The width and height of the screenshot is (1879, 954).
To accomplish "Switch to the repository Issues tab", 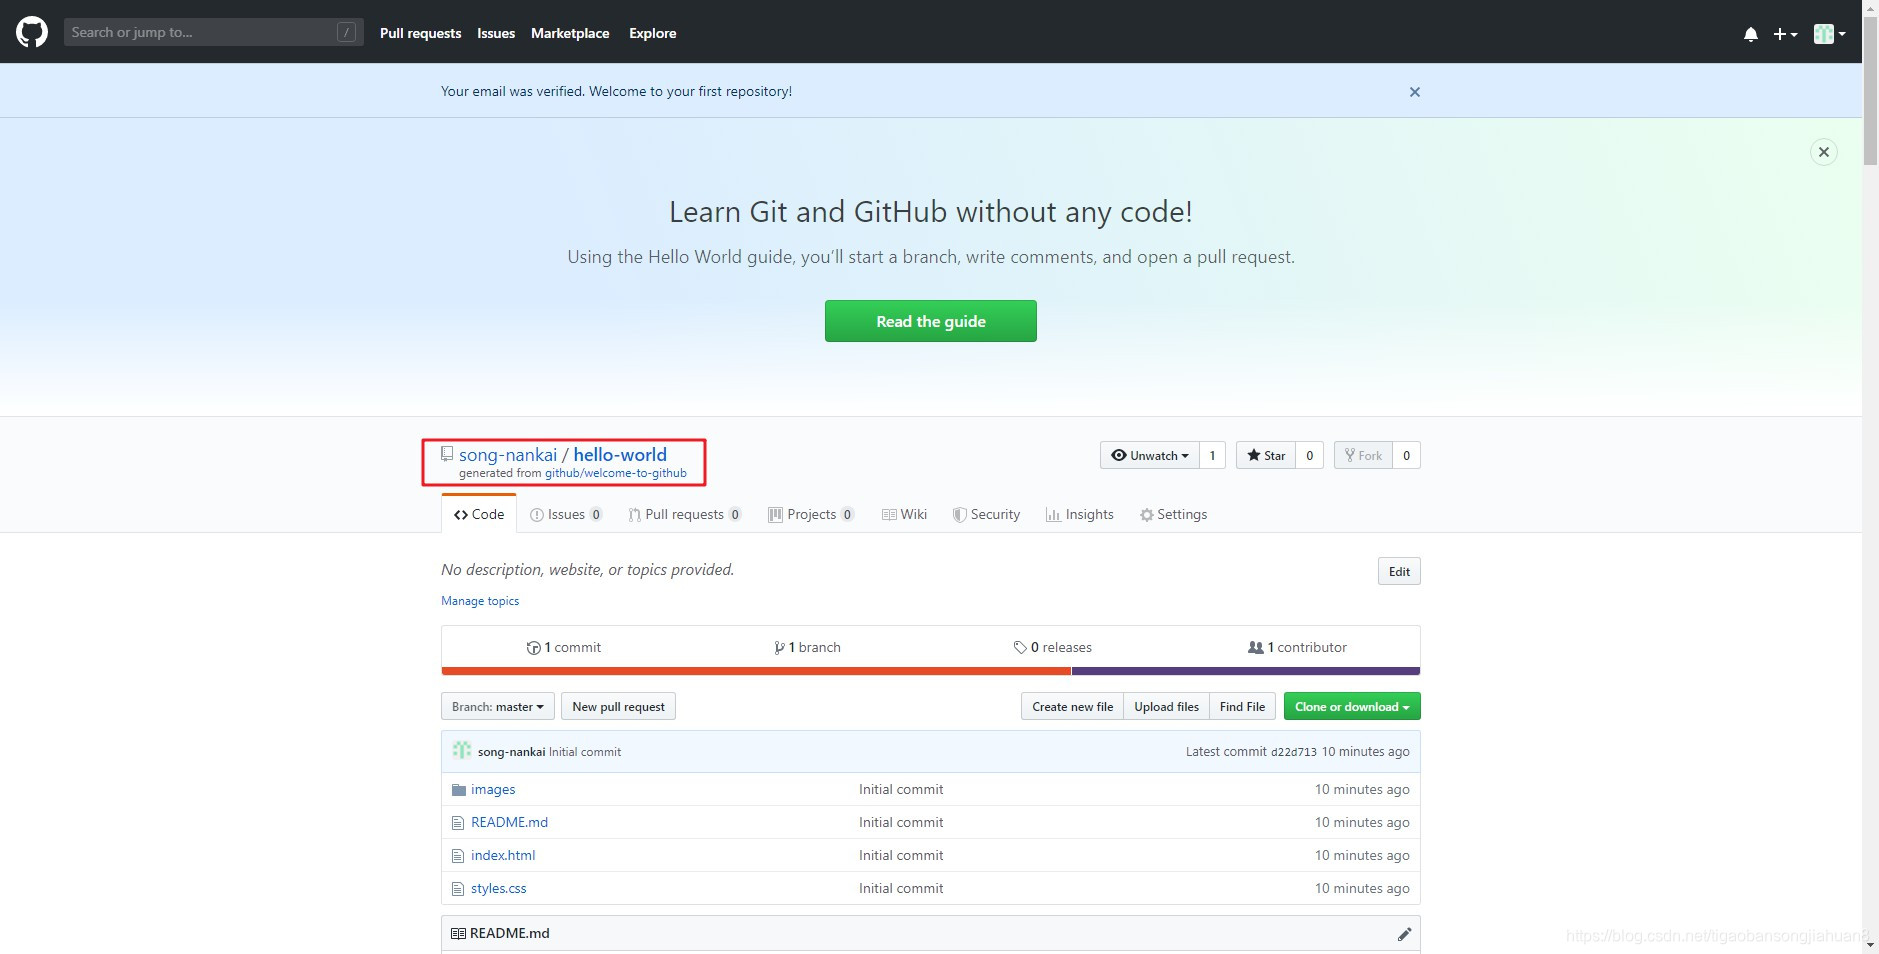I will coord(566,514).
